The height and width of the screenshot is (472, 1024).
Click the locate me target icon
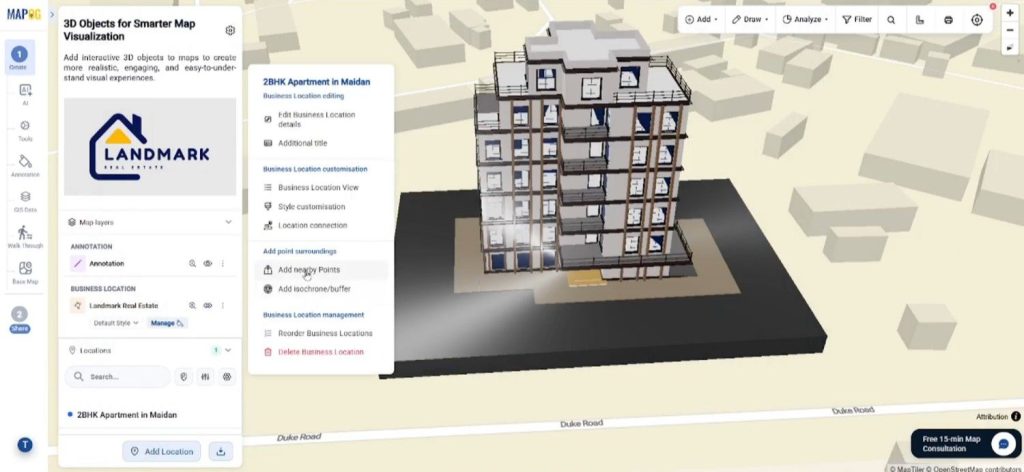(977, 20)
